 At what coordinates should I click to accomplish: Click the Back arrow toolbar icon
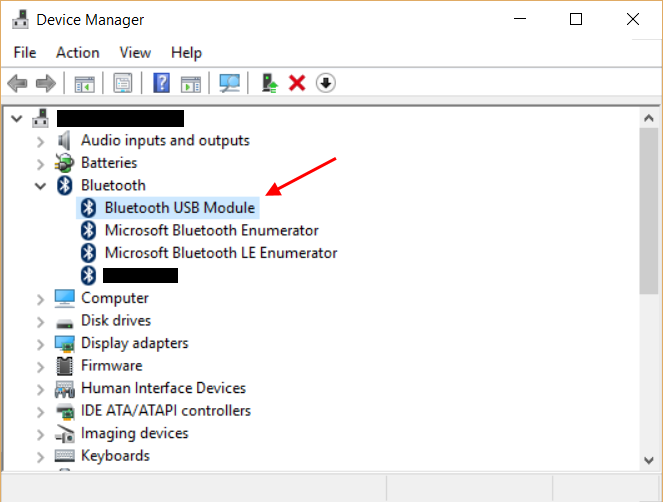coord(17,83)
